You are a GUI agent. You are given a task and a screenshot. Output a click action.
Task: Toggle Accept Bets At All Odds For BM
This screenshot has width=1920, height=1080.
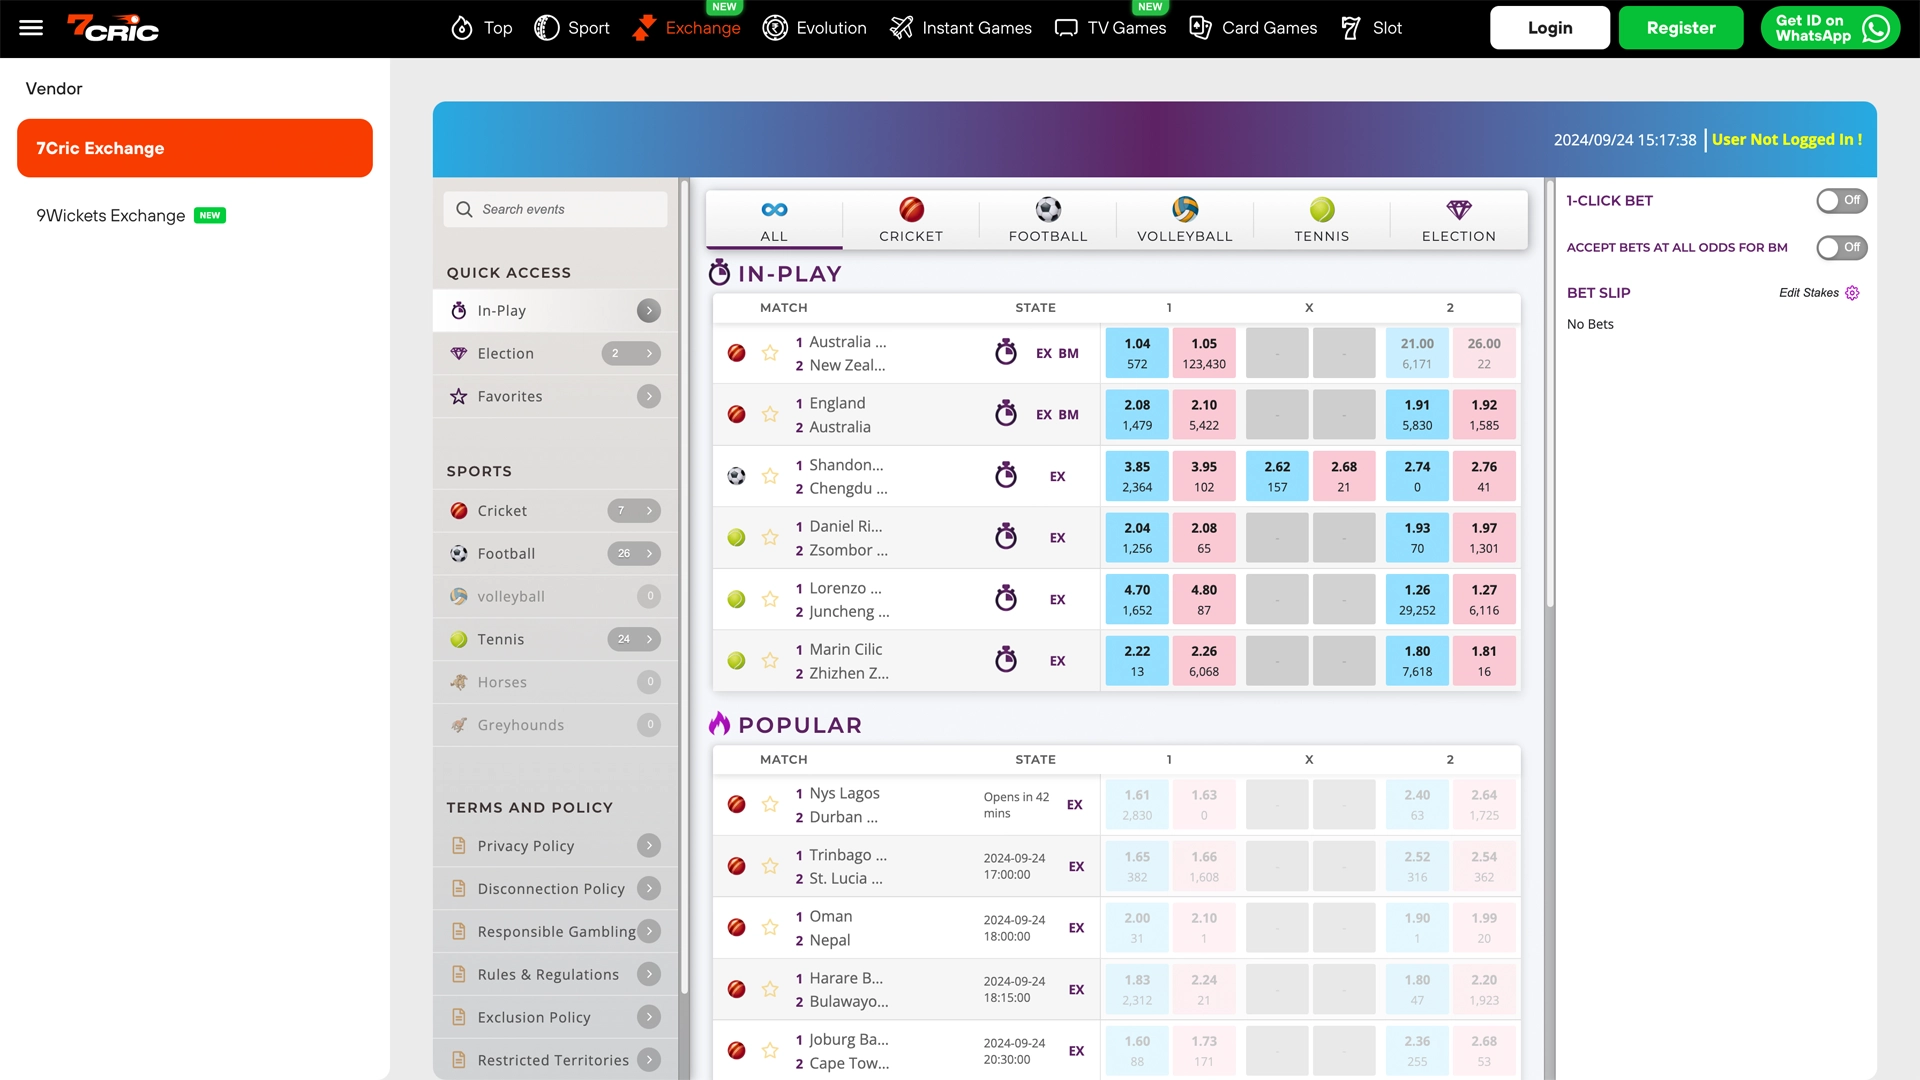(1841, 248)
